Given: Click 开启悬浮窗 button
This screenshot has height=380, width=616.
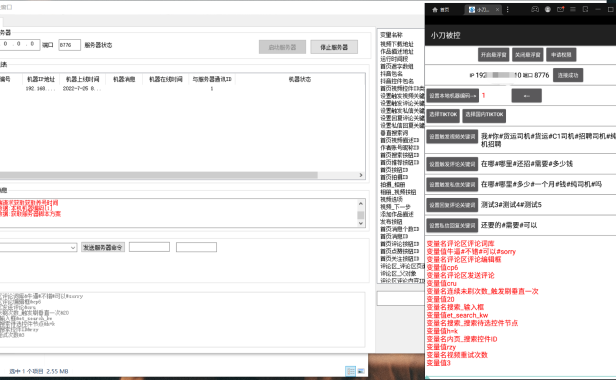Looking at the screenshot, I should [x=493, y=55].
